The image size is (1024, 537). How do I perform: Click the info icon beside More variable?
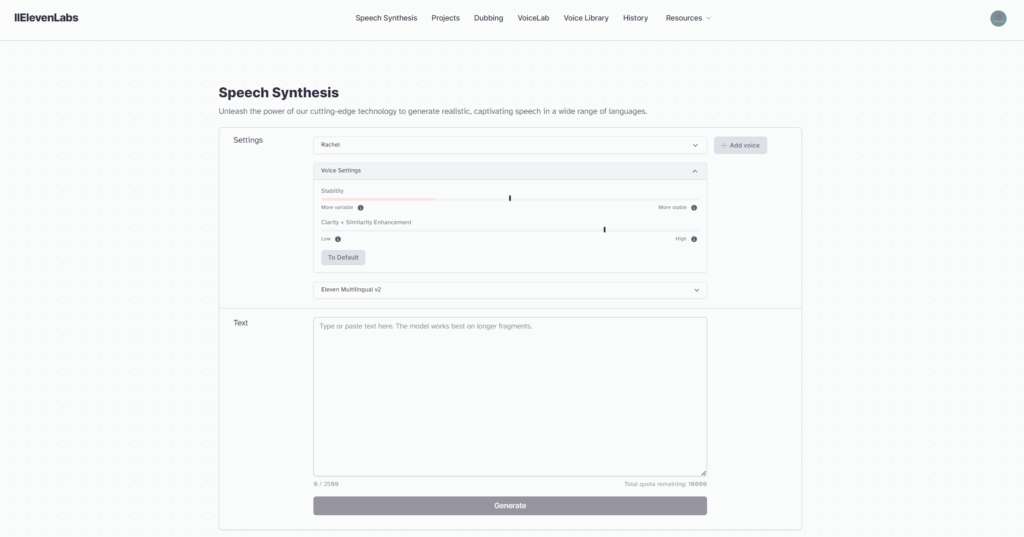pyautogui.click(x=360, y=208)
